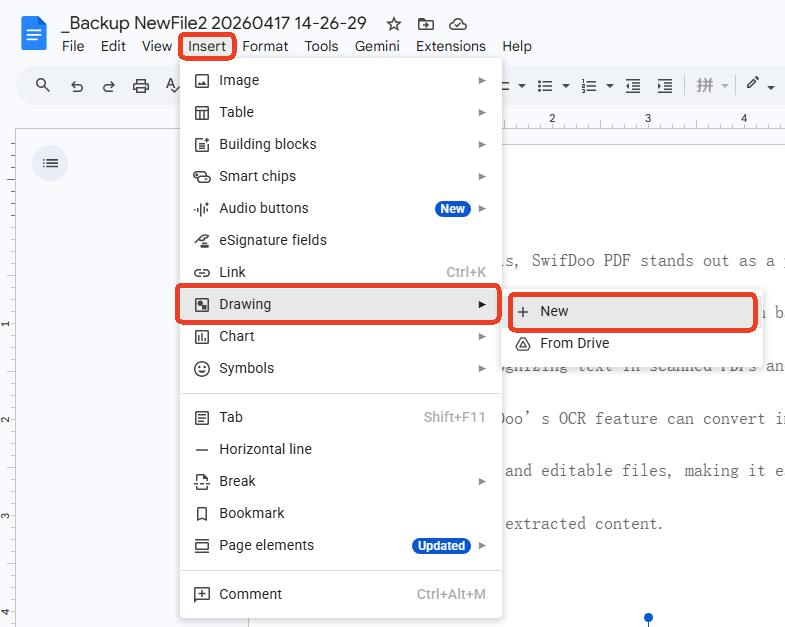Open the input tools dropdown arrow
The height and width of the screenshot is (627, 785).
pos(725,86)
